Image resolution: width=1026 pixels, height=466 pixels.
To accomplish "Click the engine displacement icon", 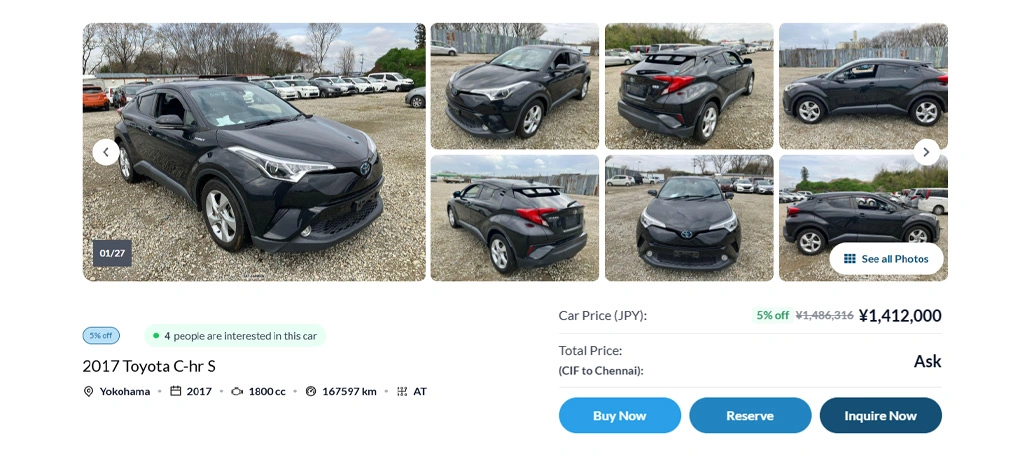I will click(237, 391).
